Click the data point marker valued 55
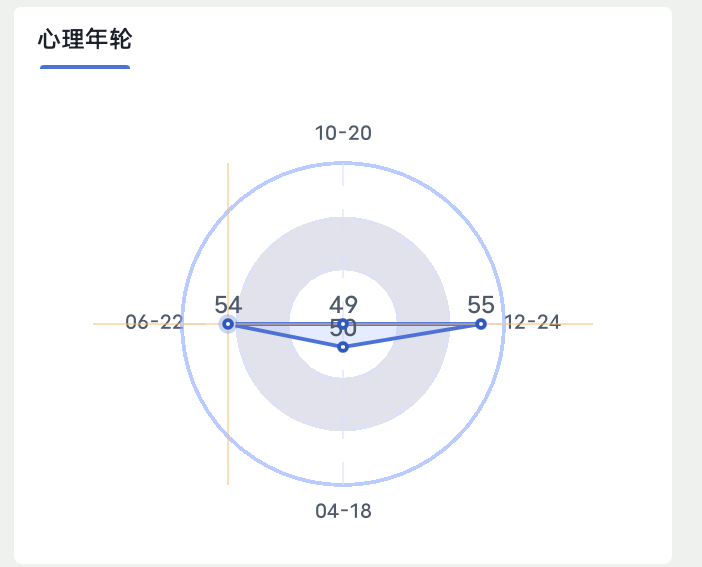The width and height of the screenshot is (702, 567). coord(481,324)
